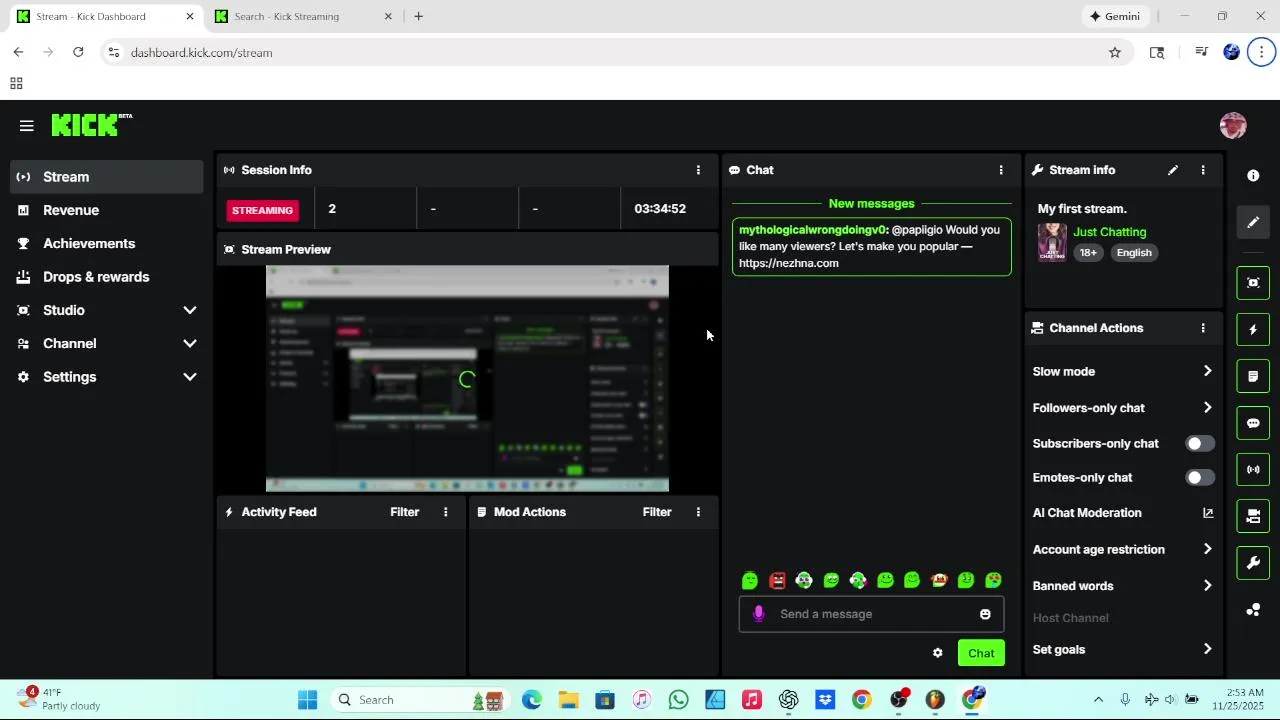Insert the red angry face emote
Screen dimensions: 1280x720
tap(777, 580)
